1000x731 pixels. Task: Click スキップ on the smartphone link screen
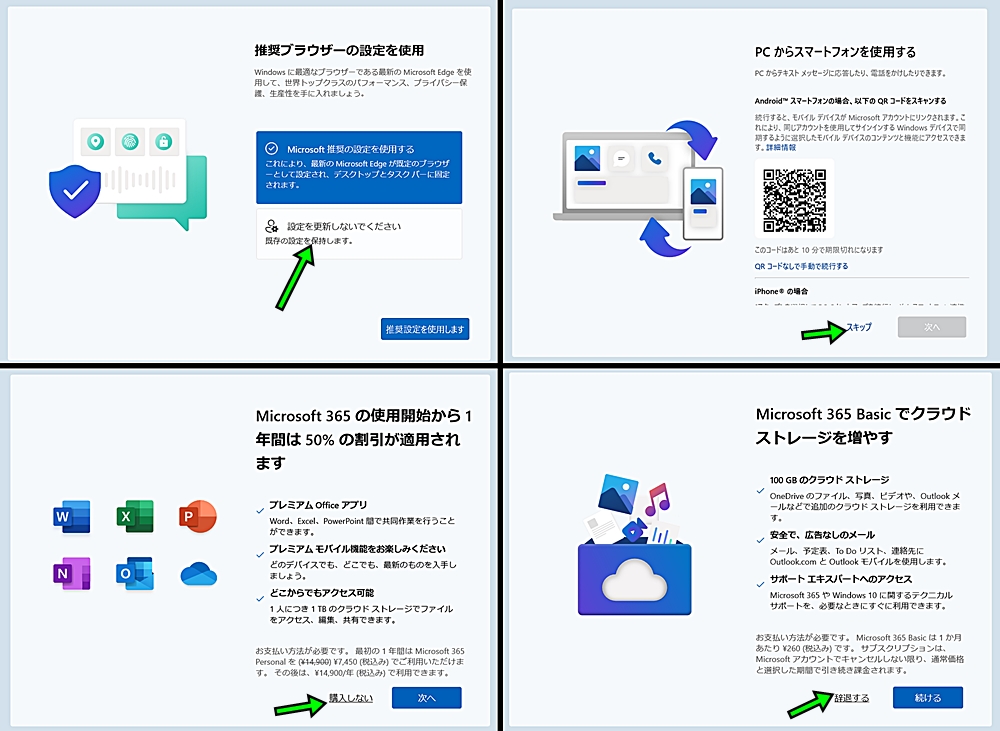tap(858, 327)
